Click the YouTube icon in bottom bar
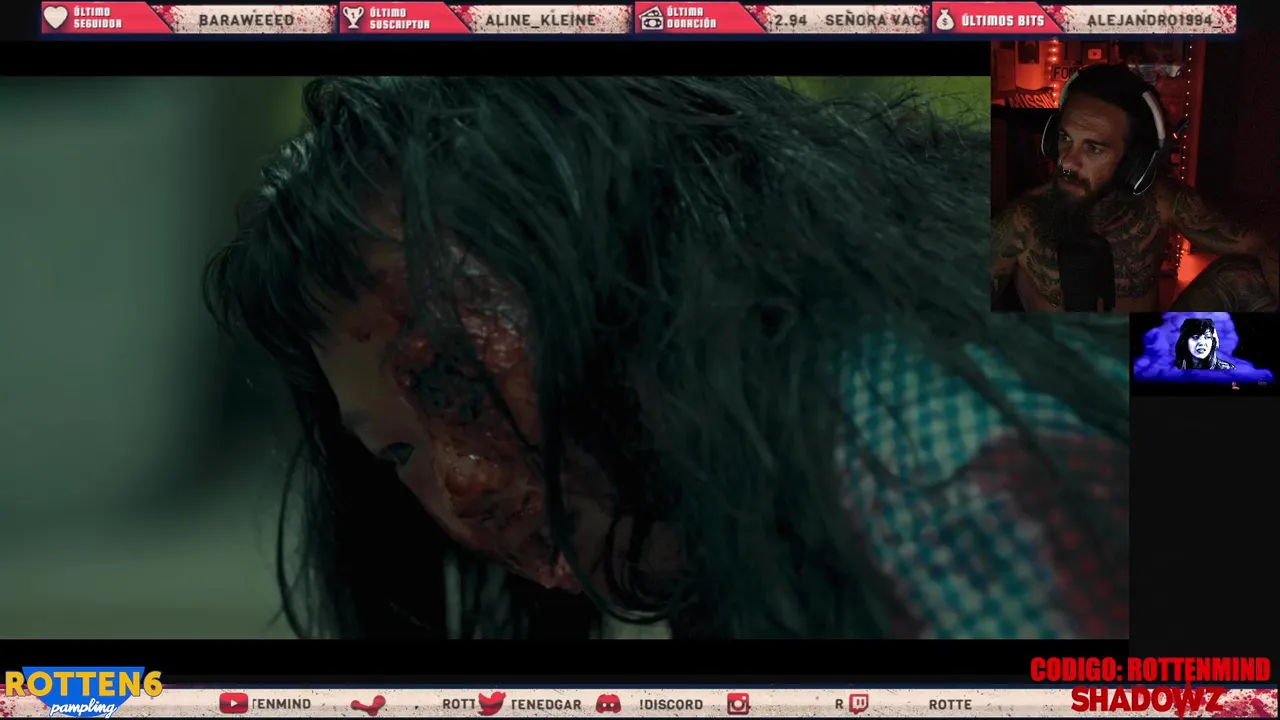1280x720 pixels. click(x=233, y=704)
